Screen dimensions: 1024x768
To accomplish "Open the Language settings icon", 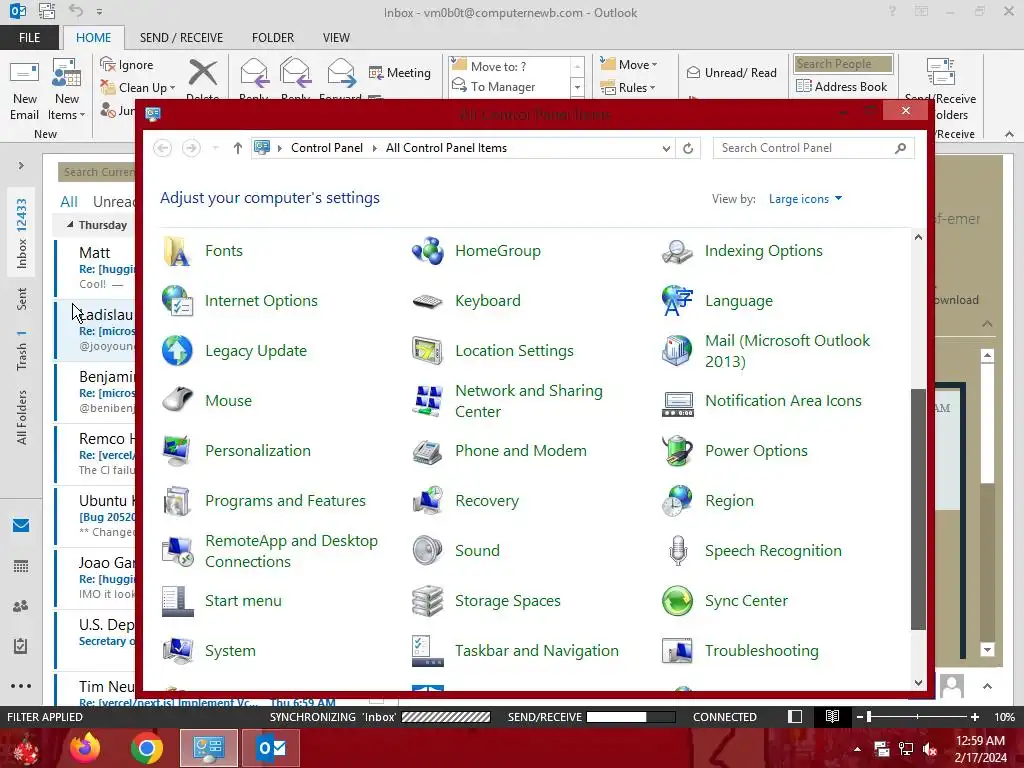I will tap(677, 301).
